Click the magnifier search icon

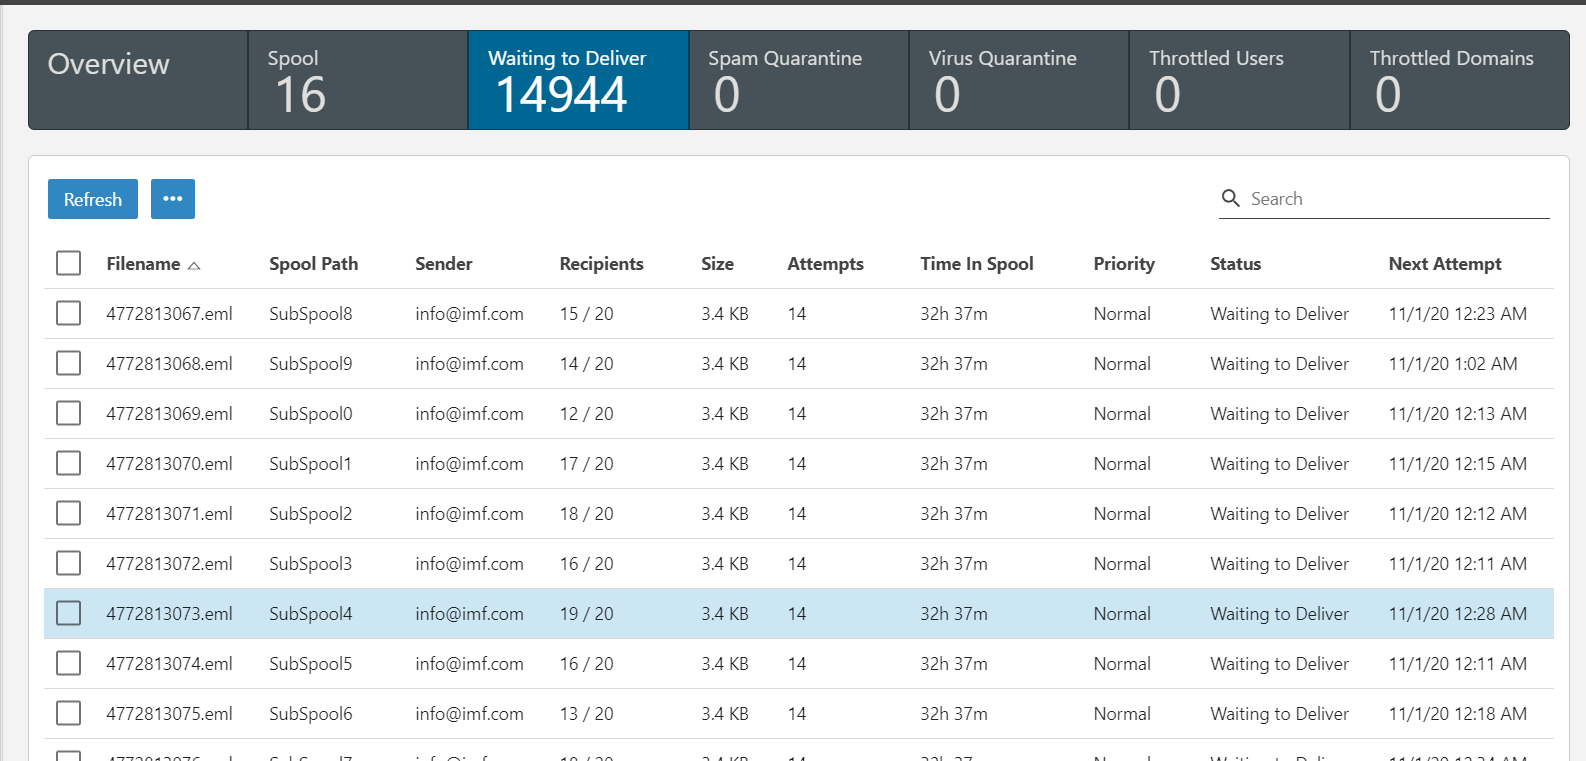(1230, 198)
